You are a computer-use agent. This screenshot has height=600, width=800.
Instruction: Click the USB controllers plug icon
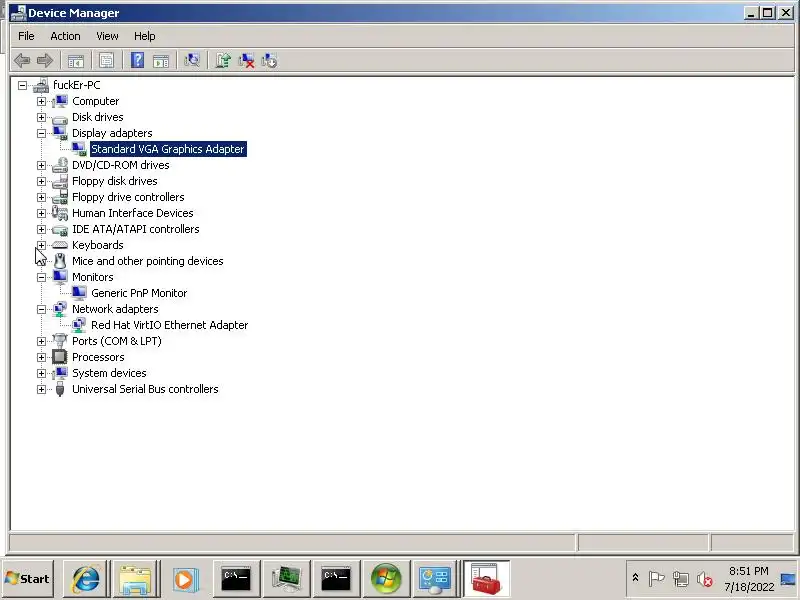(x=60, y=389)
